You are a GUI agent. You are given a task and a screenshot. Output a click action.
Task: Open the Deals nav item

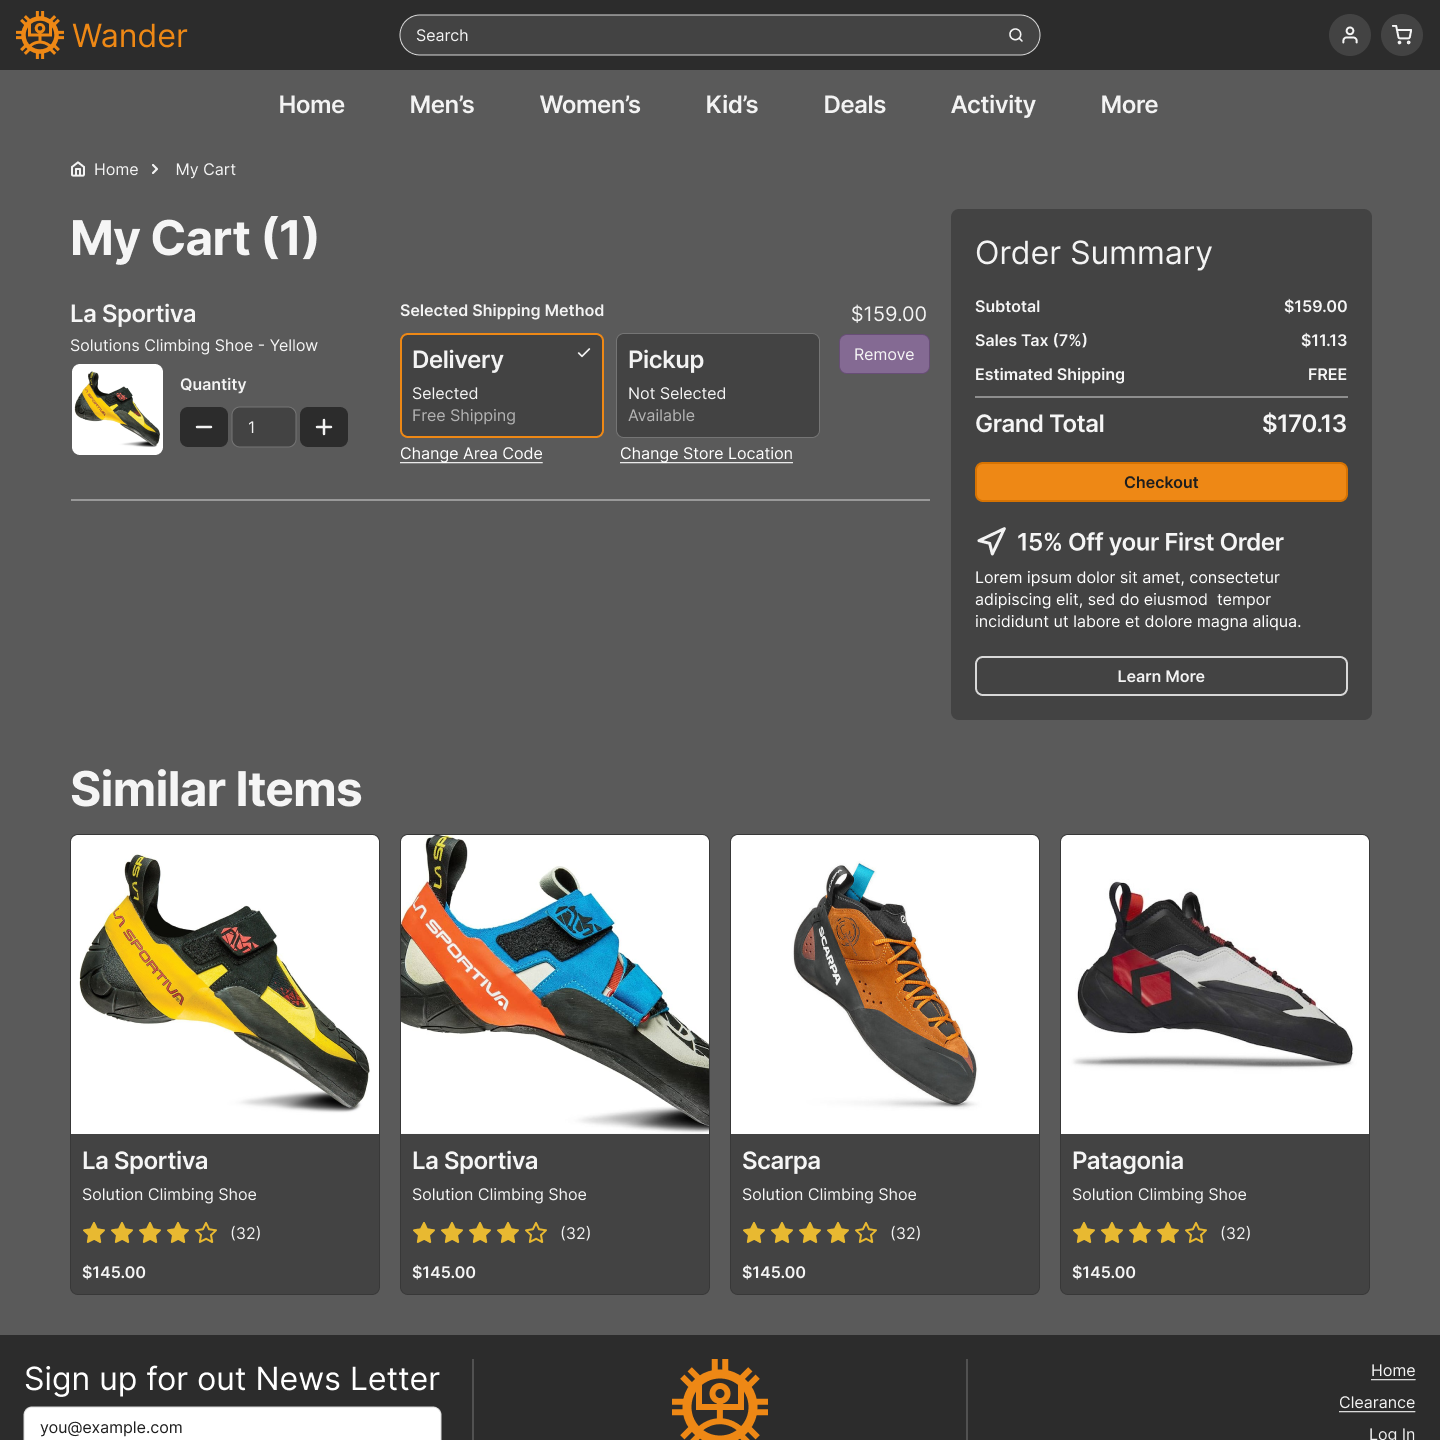click(855, 105)
